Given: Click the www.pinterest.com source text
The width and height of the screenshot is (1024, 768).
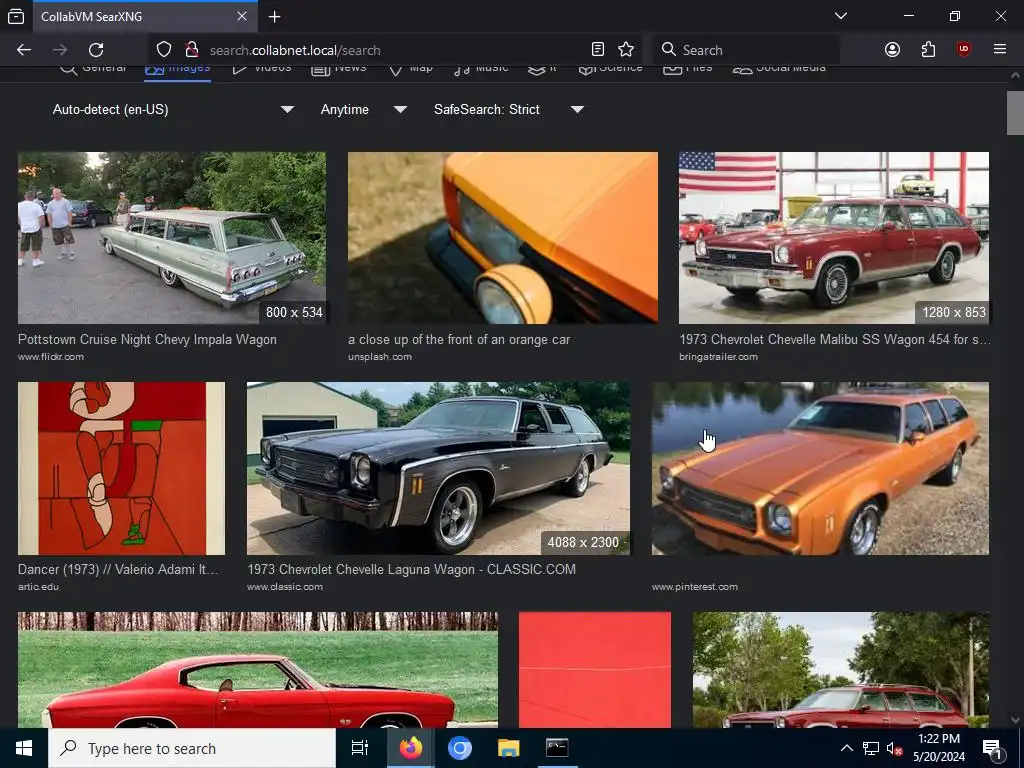Looking at the screenshot, I should point(695,586).
